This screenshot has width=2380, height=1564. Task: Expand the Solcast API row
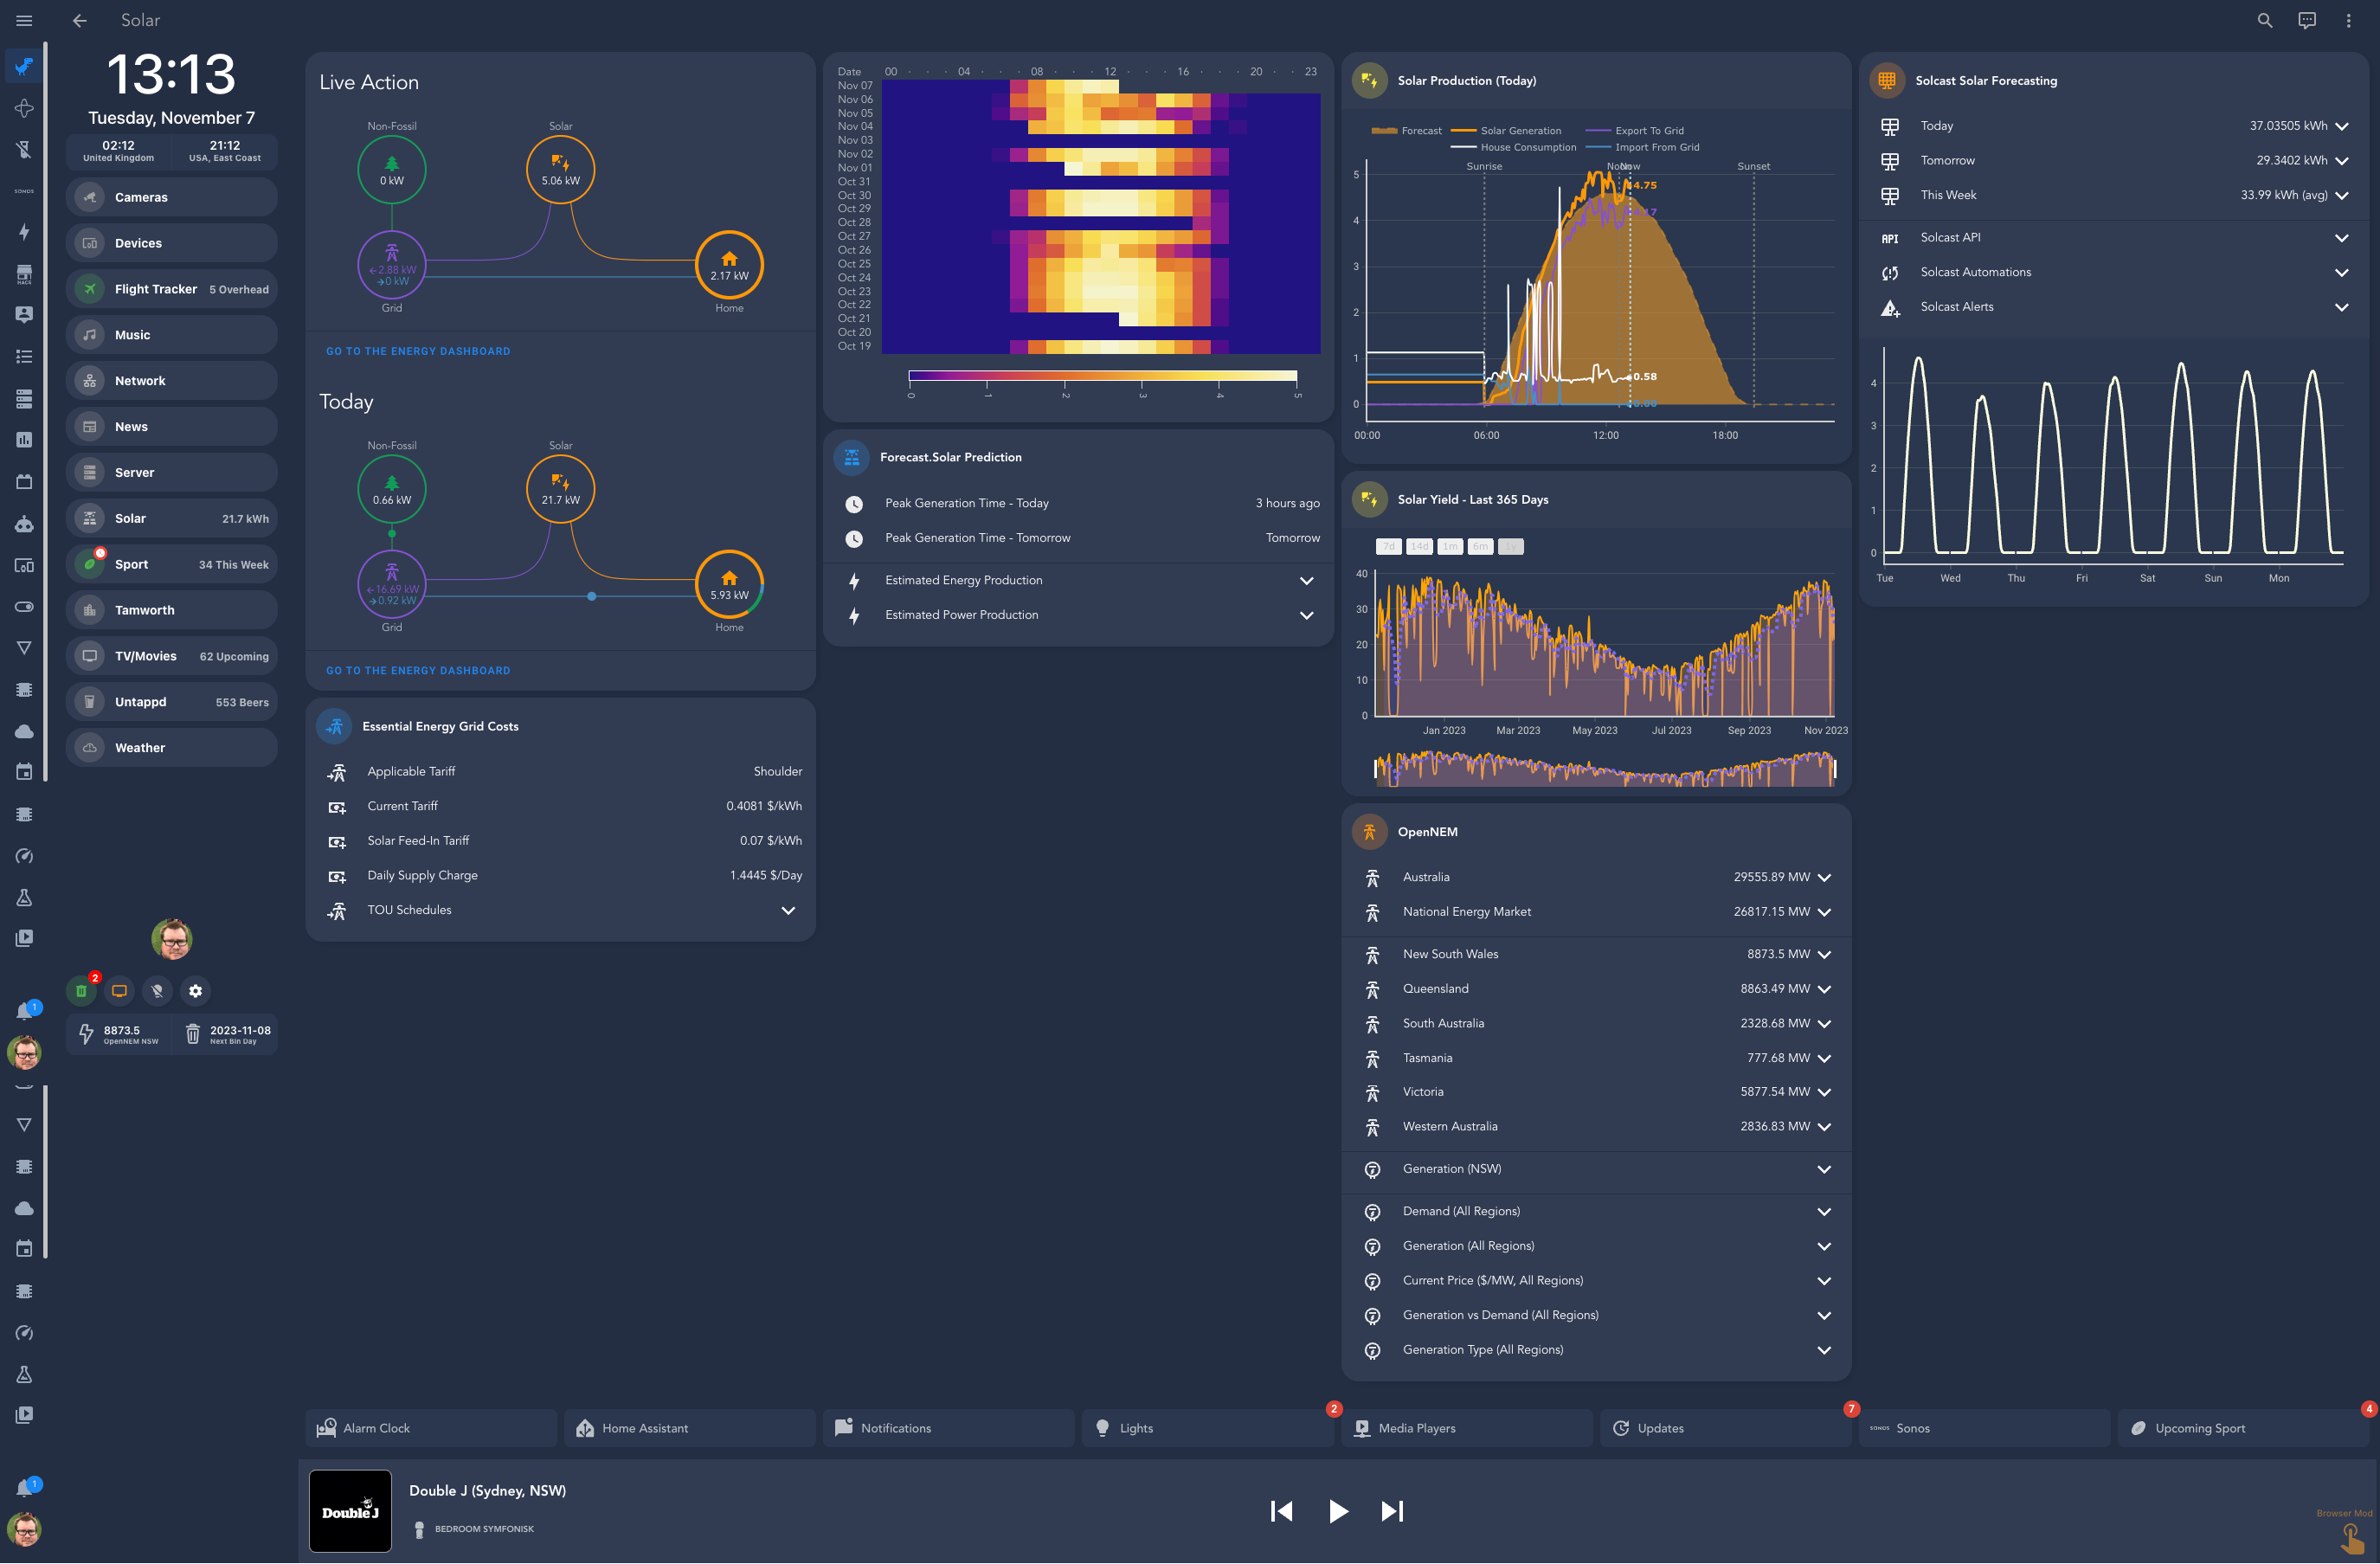(x=2340, y=238)
